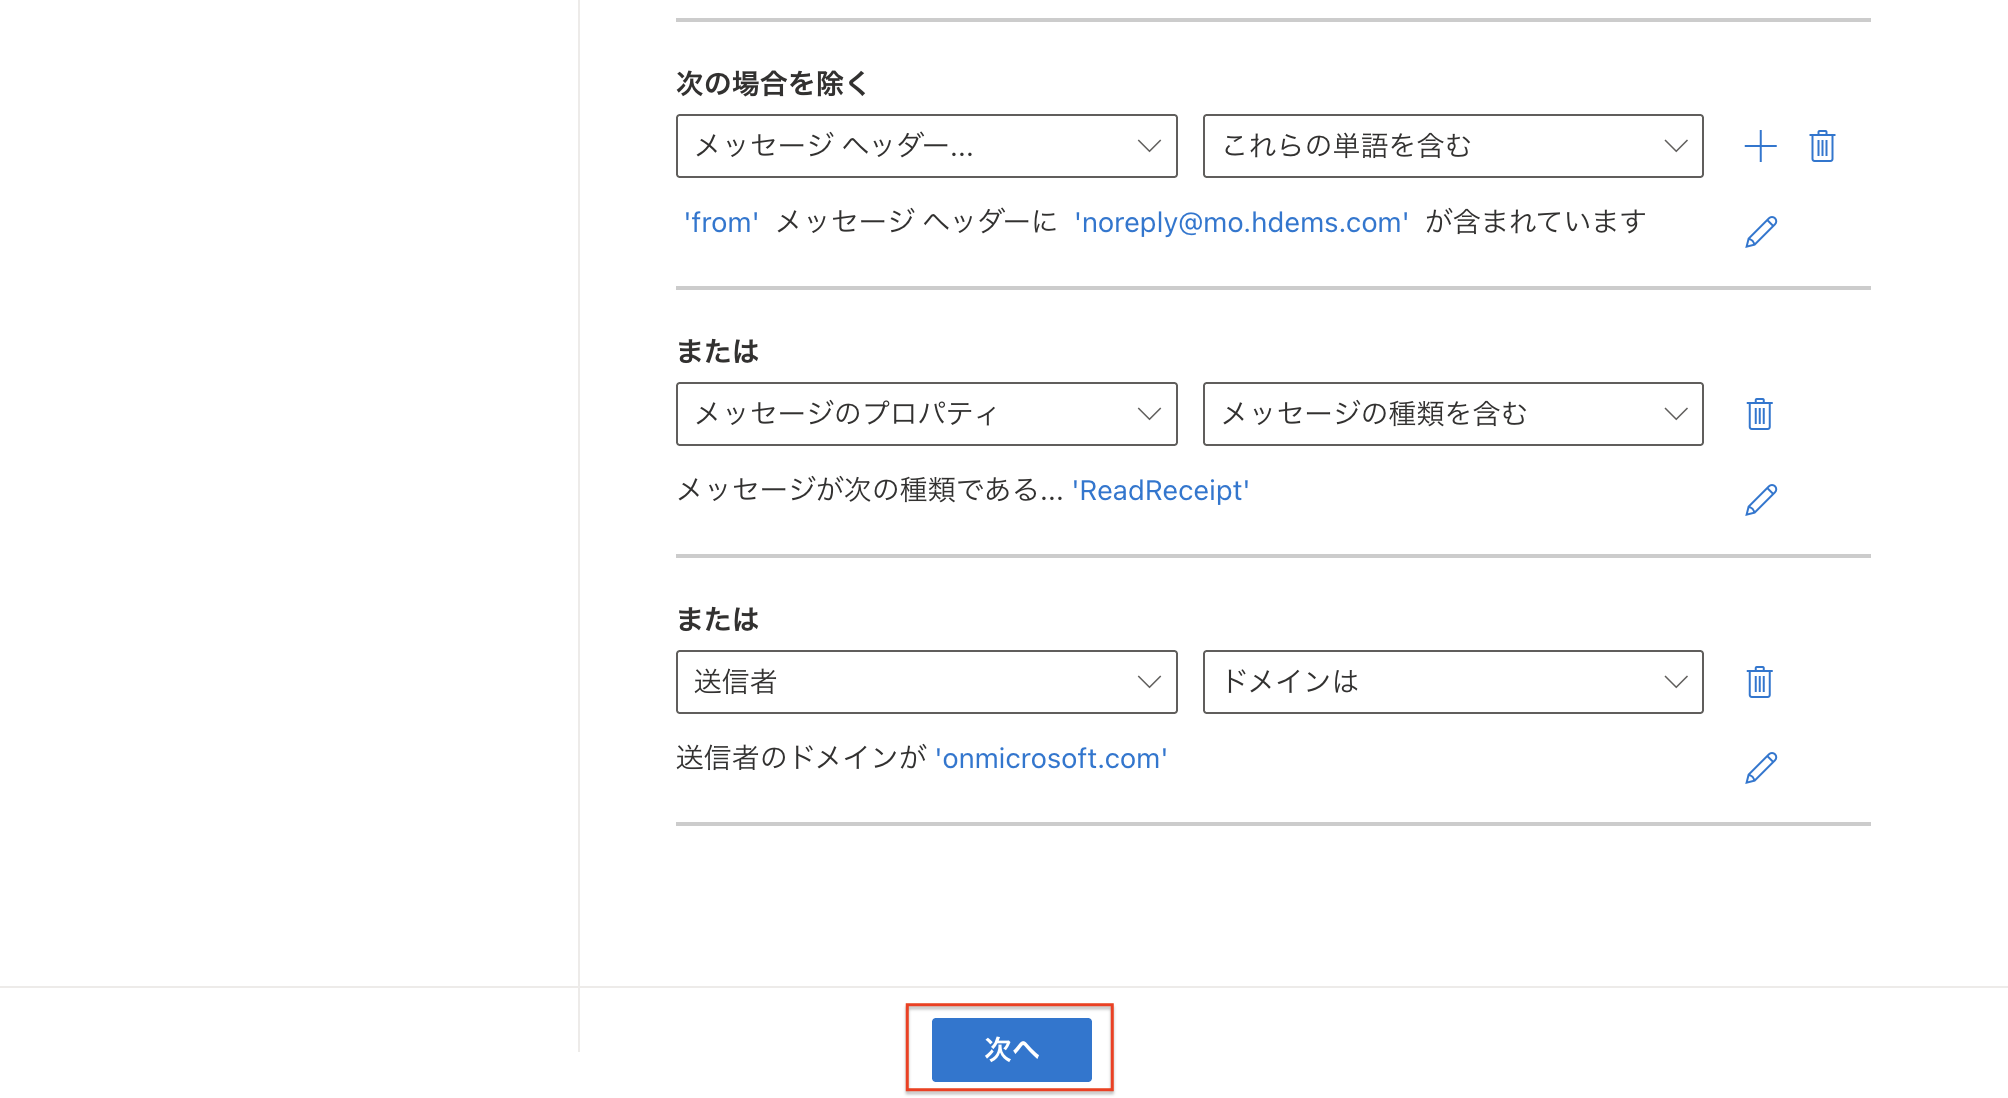Screen dimensions: 2008x1098
Task: Open the 送信者 dropdown
Action: [x=927, y=682]
